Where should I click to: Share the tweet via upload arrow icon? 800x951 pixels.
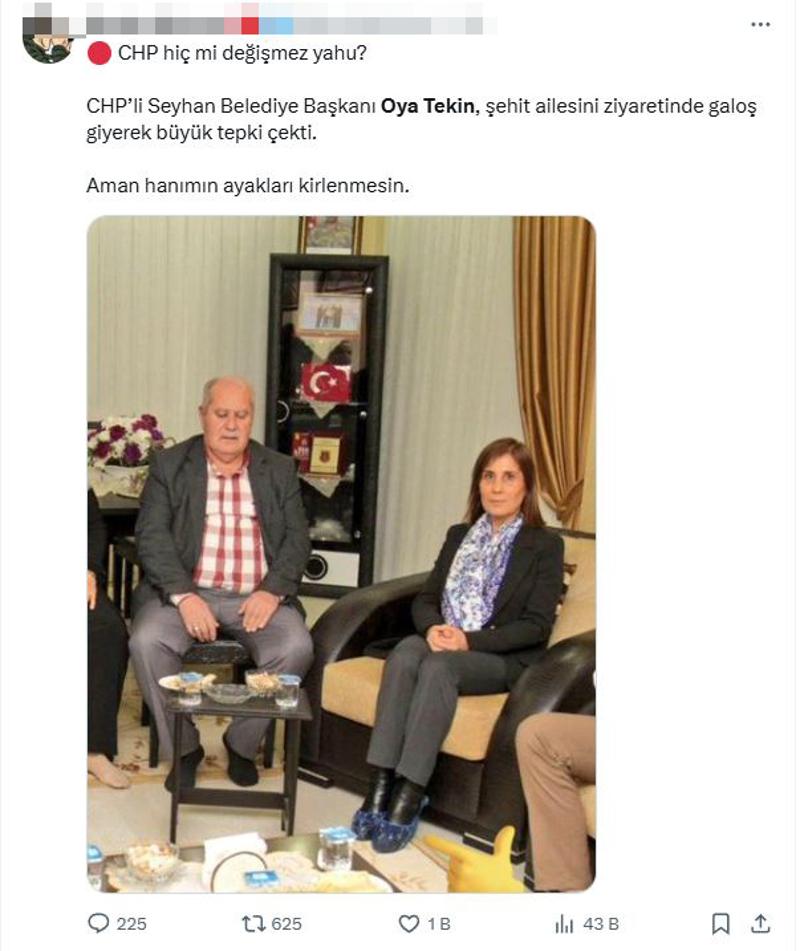[x=760, y=923]
